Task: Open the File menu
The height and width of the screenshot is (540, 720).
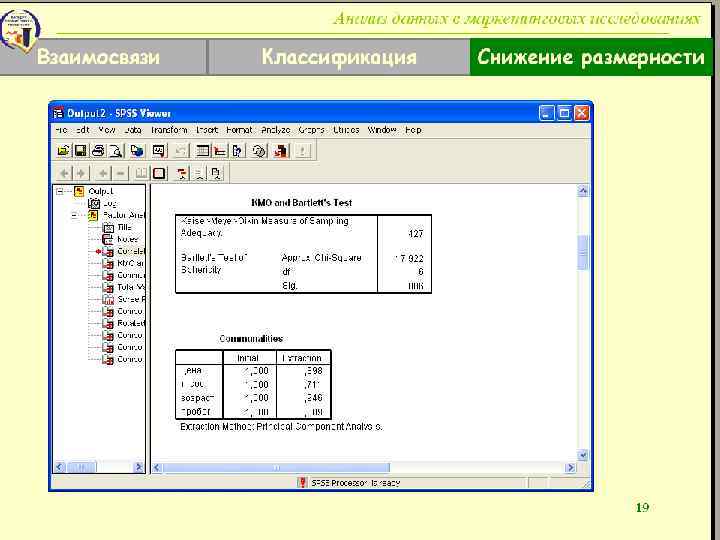Action: point(61,130)
